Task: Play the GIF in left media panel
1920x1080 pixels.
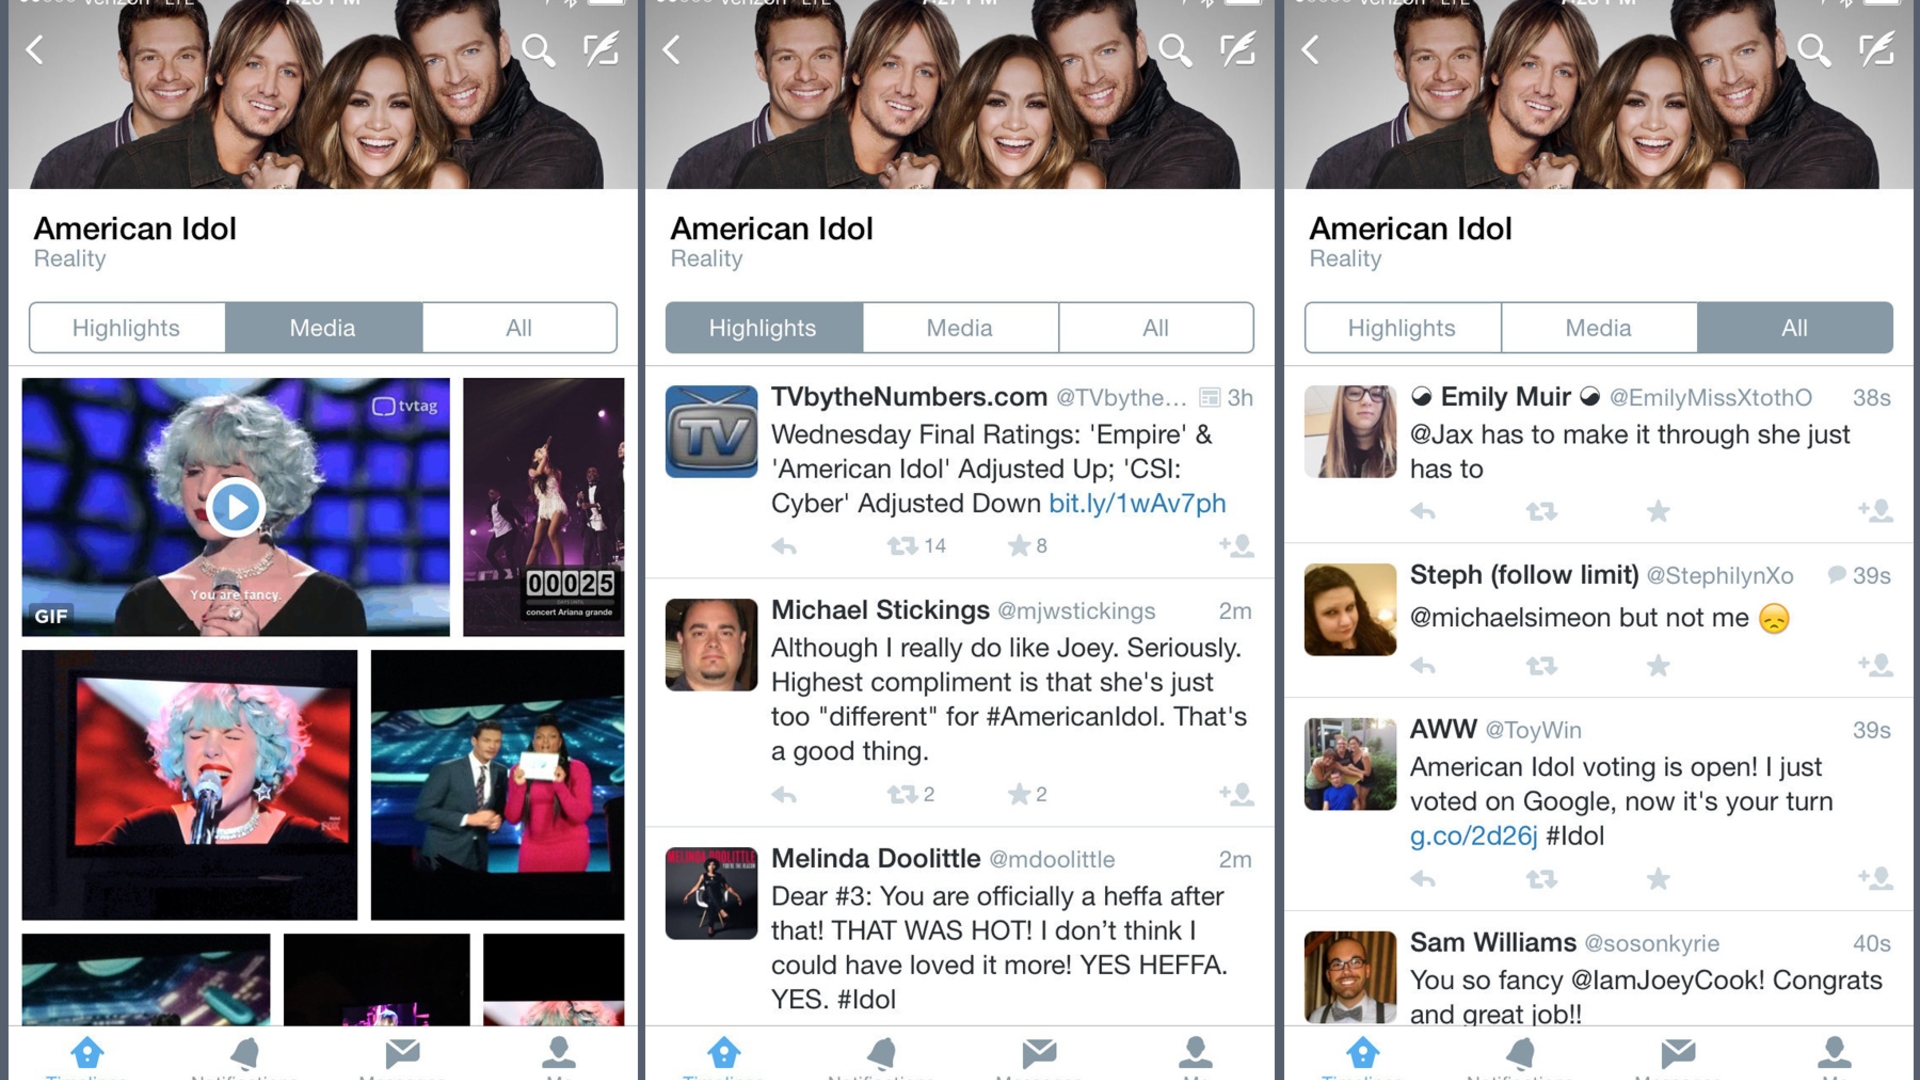Action: pyautogui.click(x=235, y=506)
